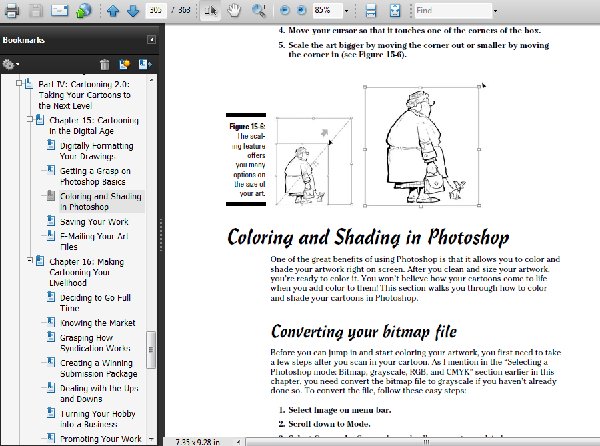Click the page size 7.35 x 9.28 in label

pos(197,442)
